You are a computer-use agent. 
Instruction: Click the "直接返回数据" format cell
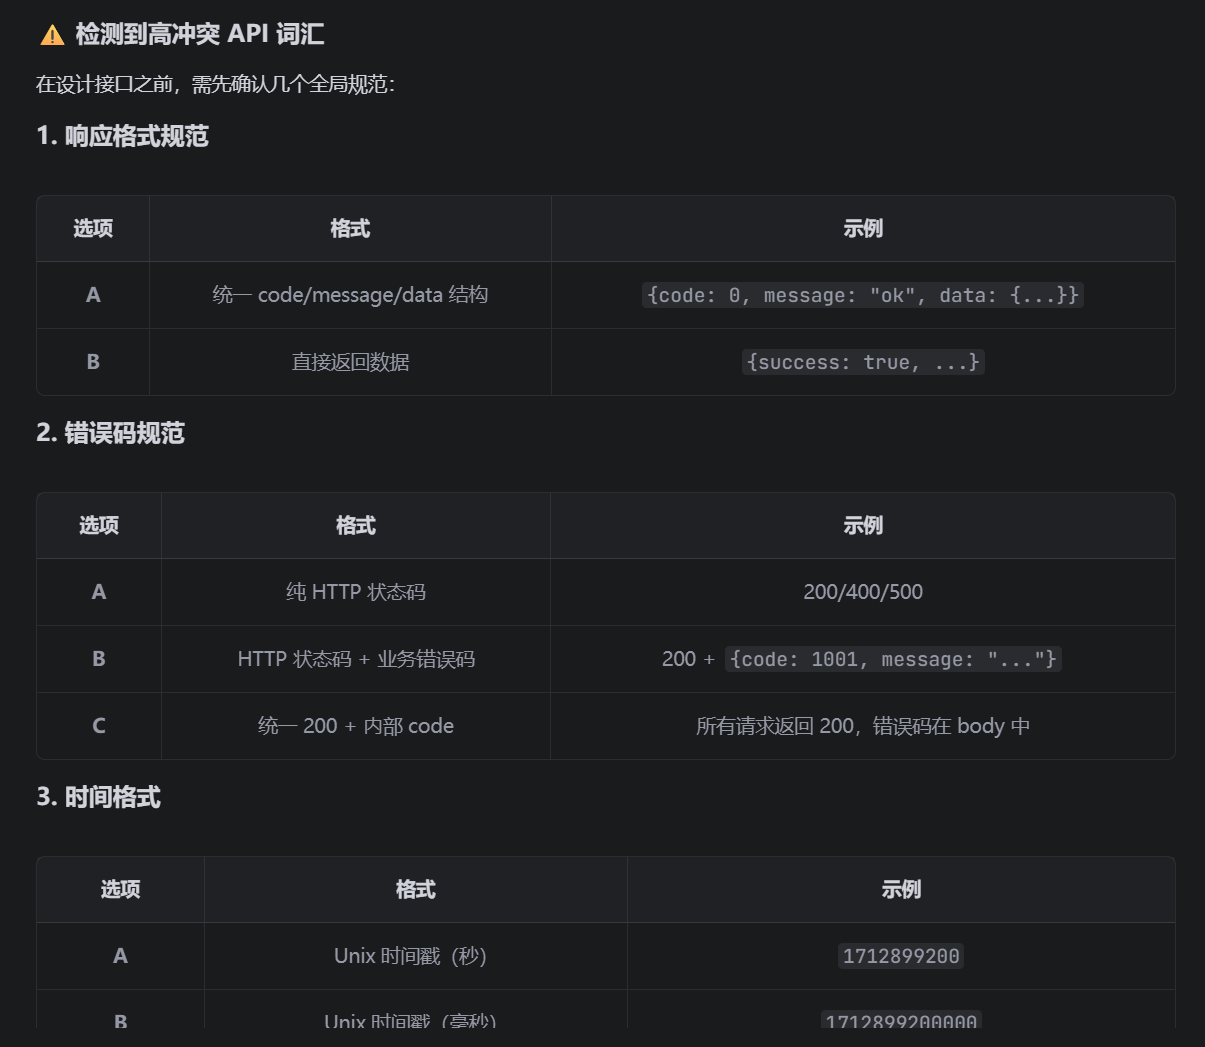350,362
